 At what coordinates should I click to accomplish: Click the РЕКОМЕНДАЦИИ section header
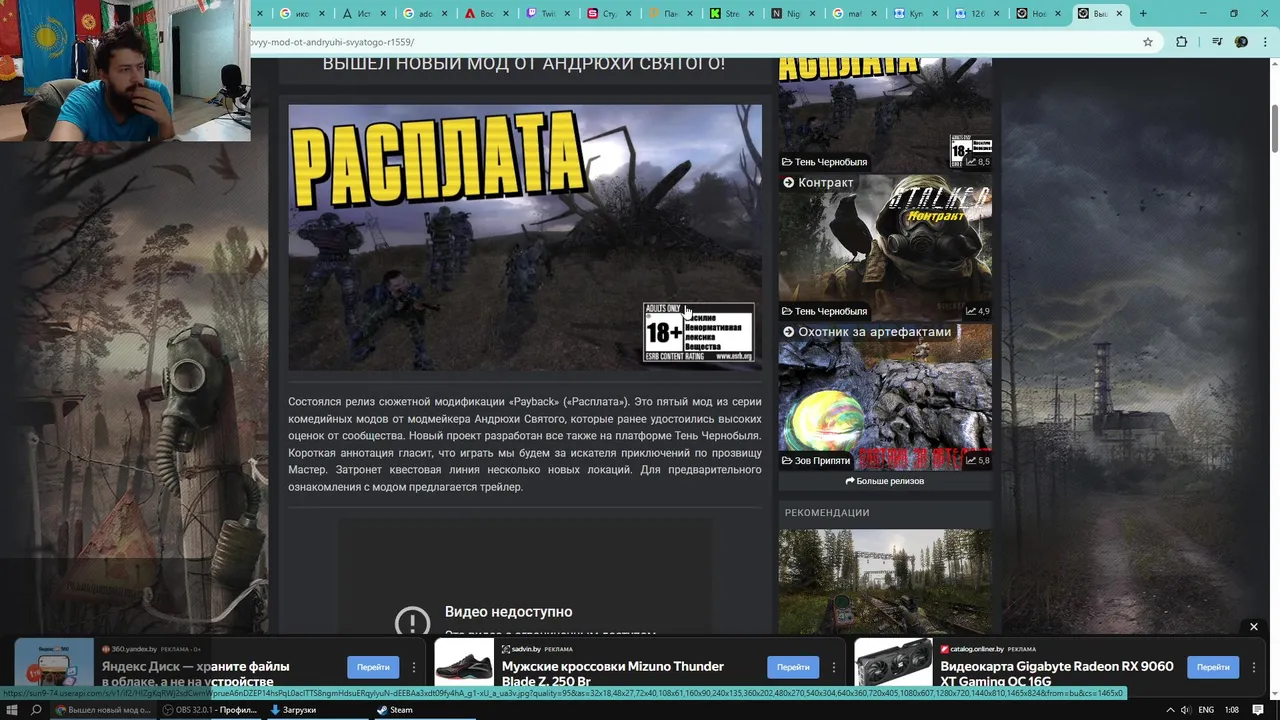coord(827,513)
